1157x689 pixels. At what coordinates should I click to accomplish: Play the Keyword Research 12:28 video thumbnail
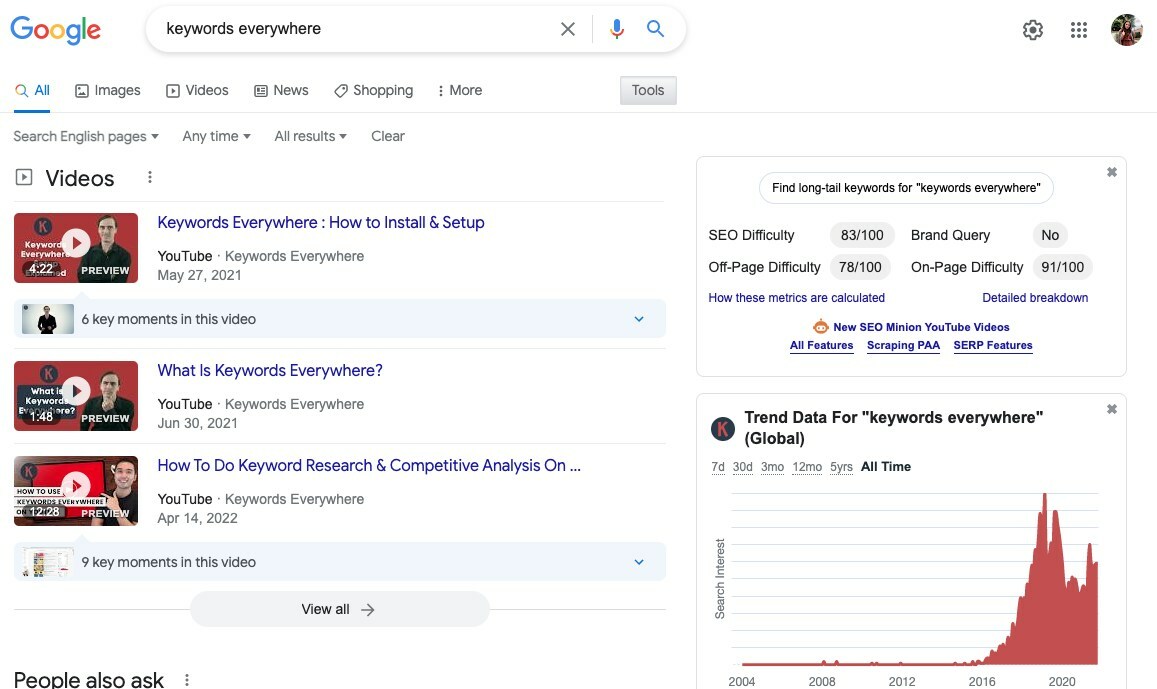tap(76, 491)
